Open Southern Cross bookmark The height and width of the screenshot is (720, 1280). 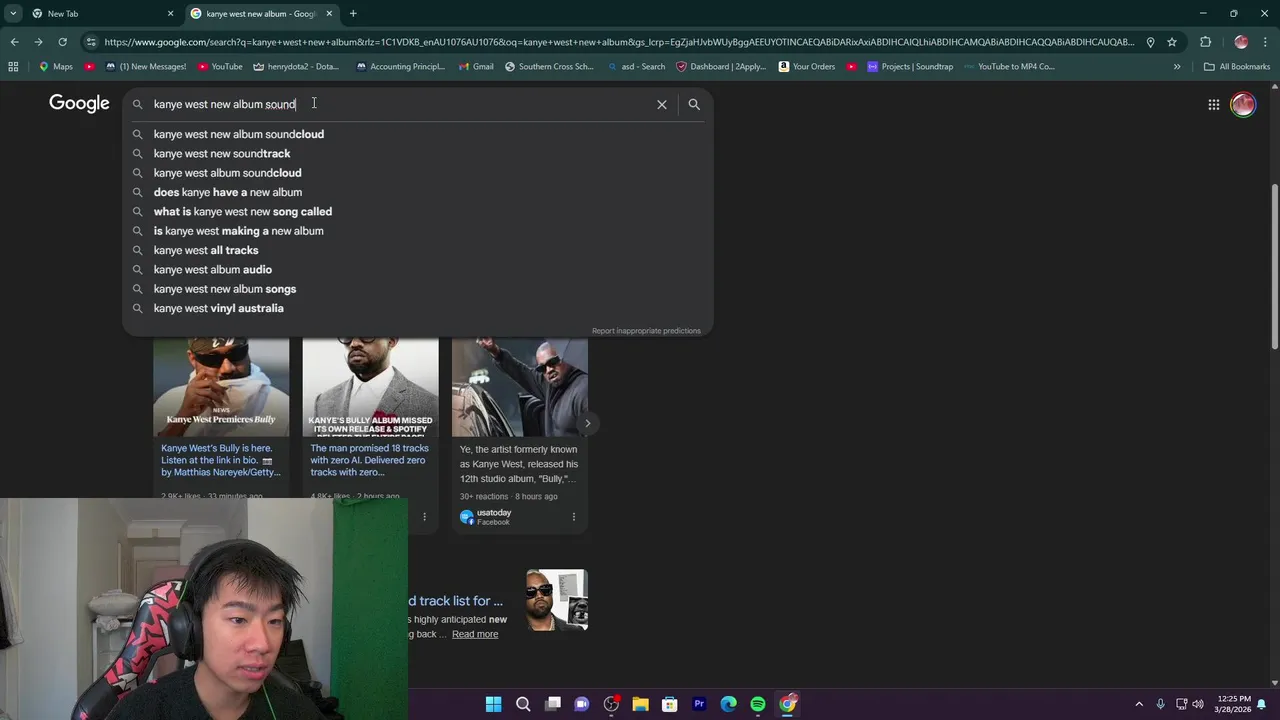549,67
